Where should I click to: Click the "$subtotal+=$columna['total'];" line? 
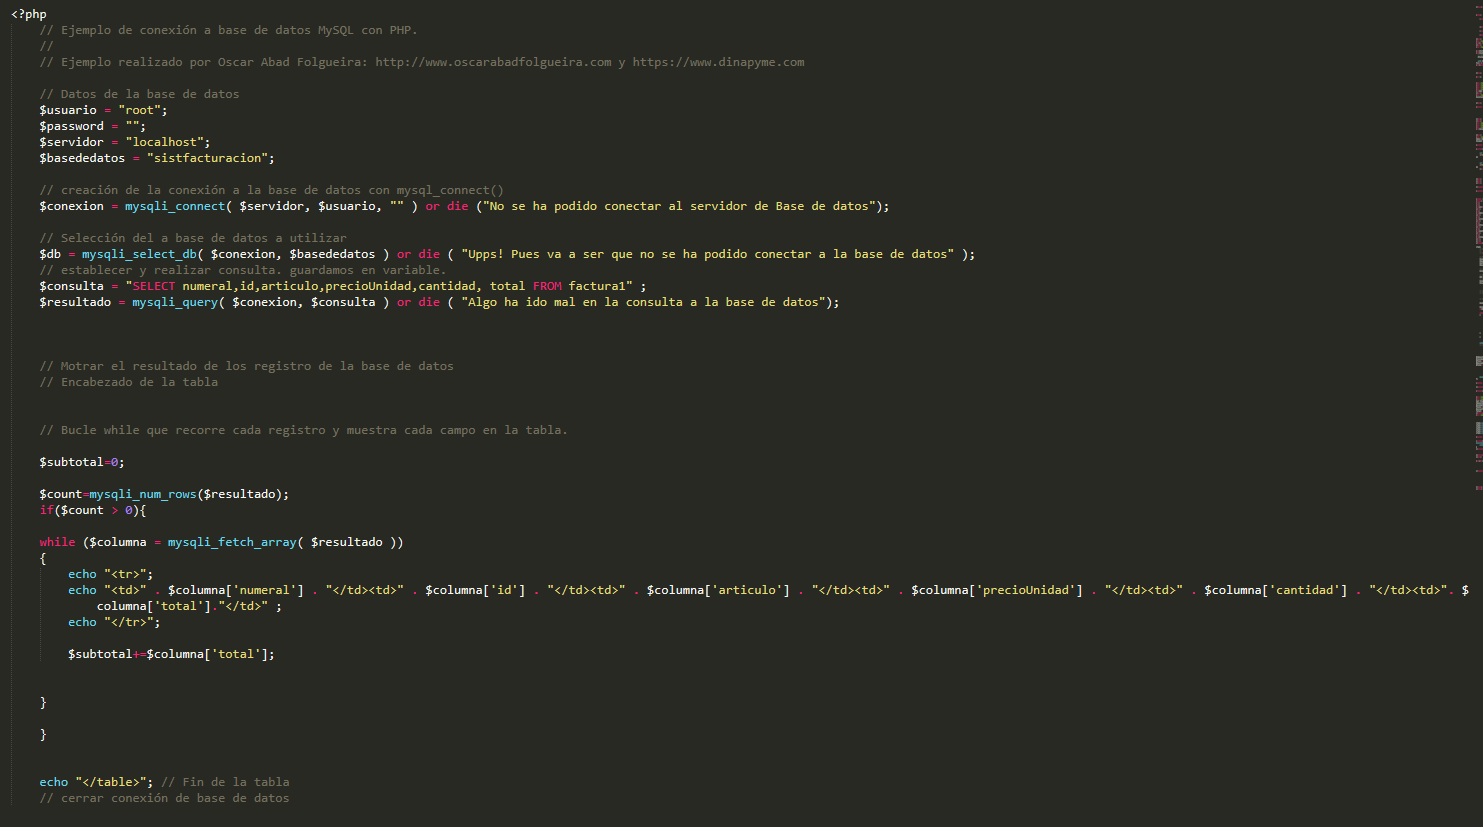tap(171, 654)
